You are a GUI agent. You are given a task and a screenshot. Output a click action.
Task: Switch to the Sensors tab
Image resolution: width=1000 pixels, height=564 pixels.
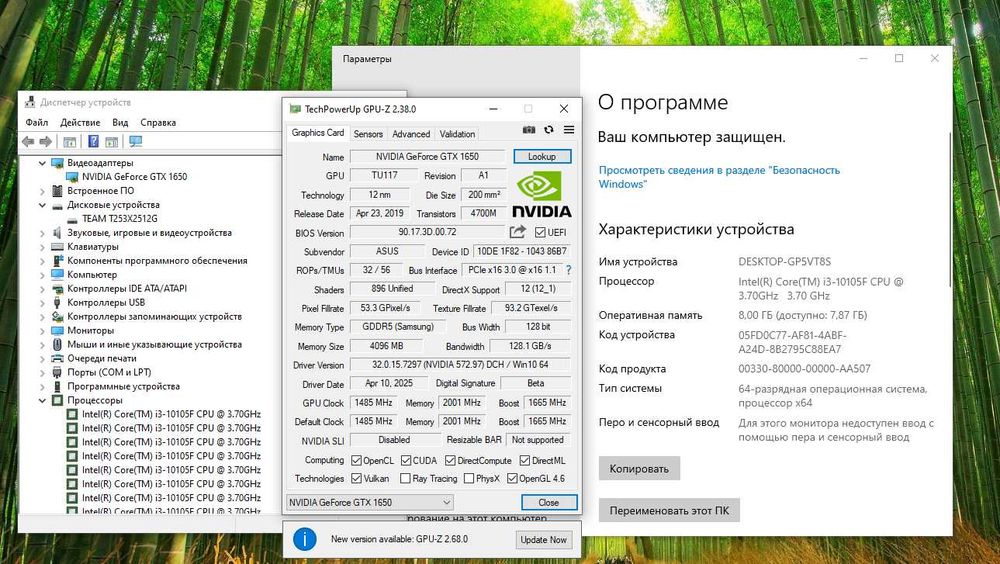tap(368, 134)
